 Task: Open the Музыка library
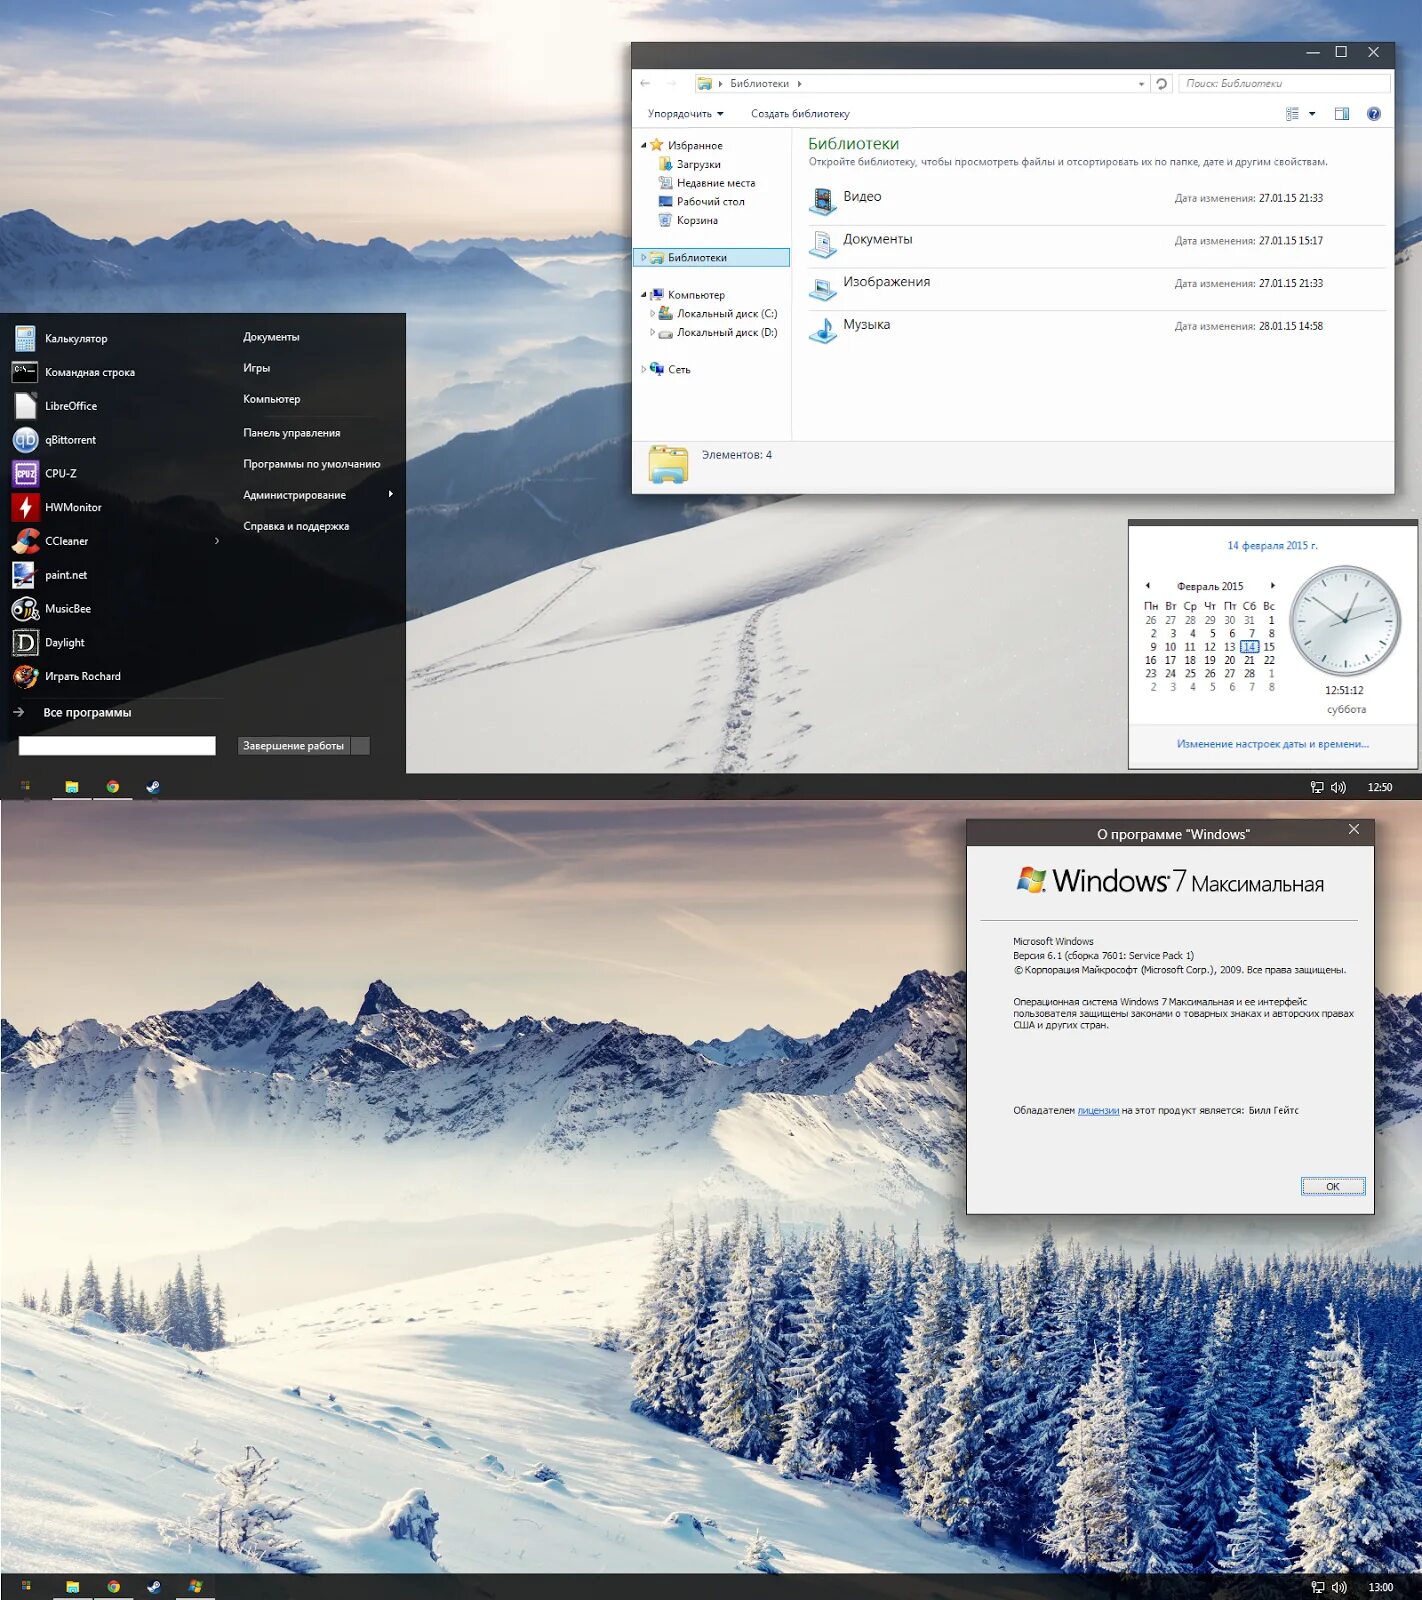point(1097,330)
